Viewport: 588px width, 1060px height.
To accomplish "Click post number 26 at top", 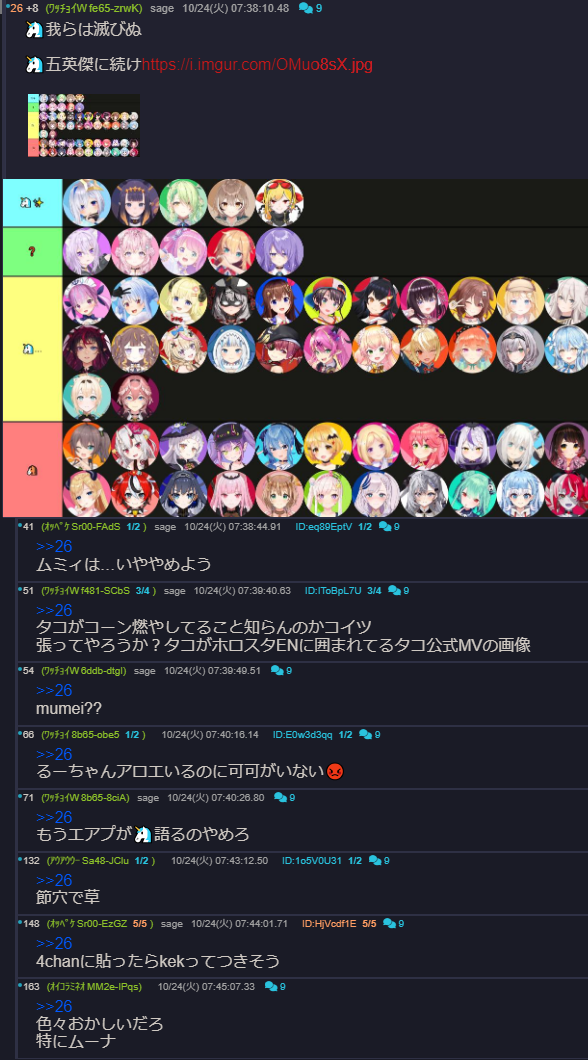I will point(16,8).
